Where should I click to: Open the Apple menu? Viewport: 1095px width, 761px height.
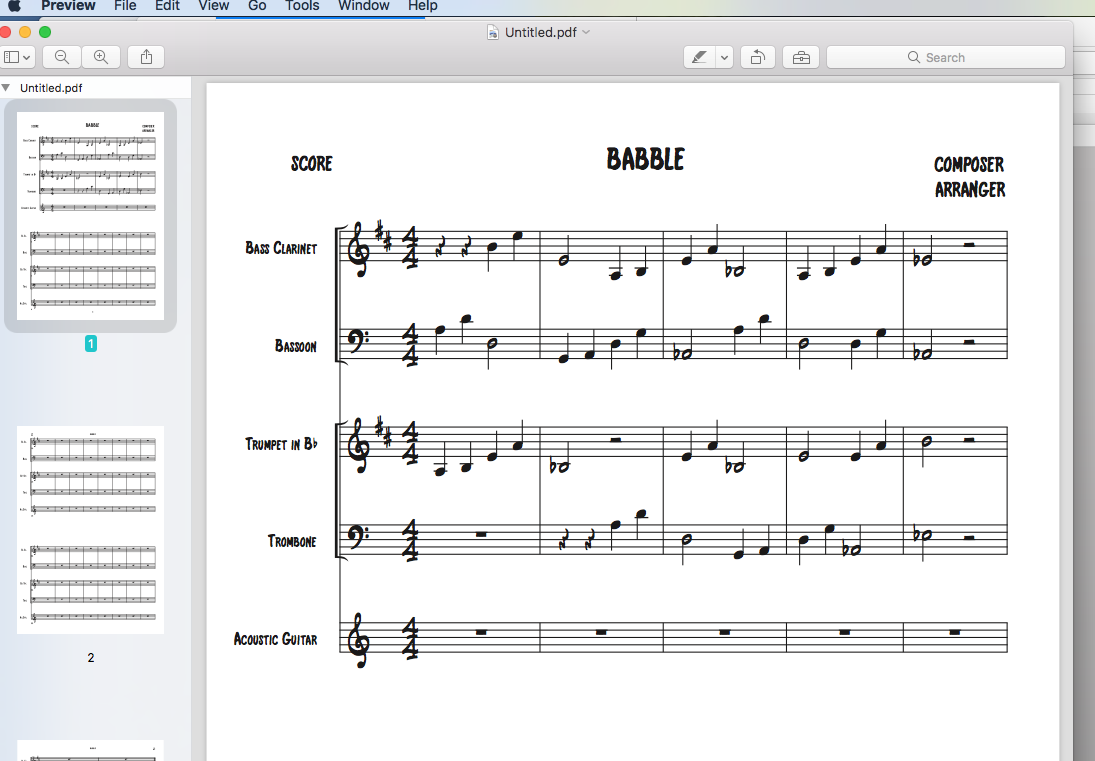(x=15, y=6)
